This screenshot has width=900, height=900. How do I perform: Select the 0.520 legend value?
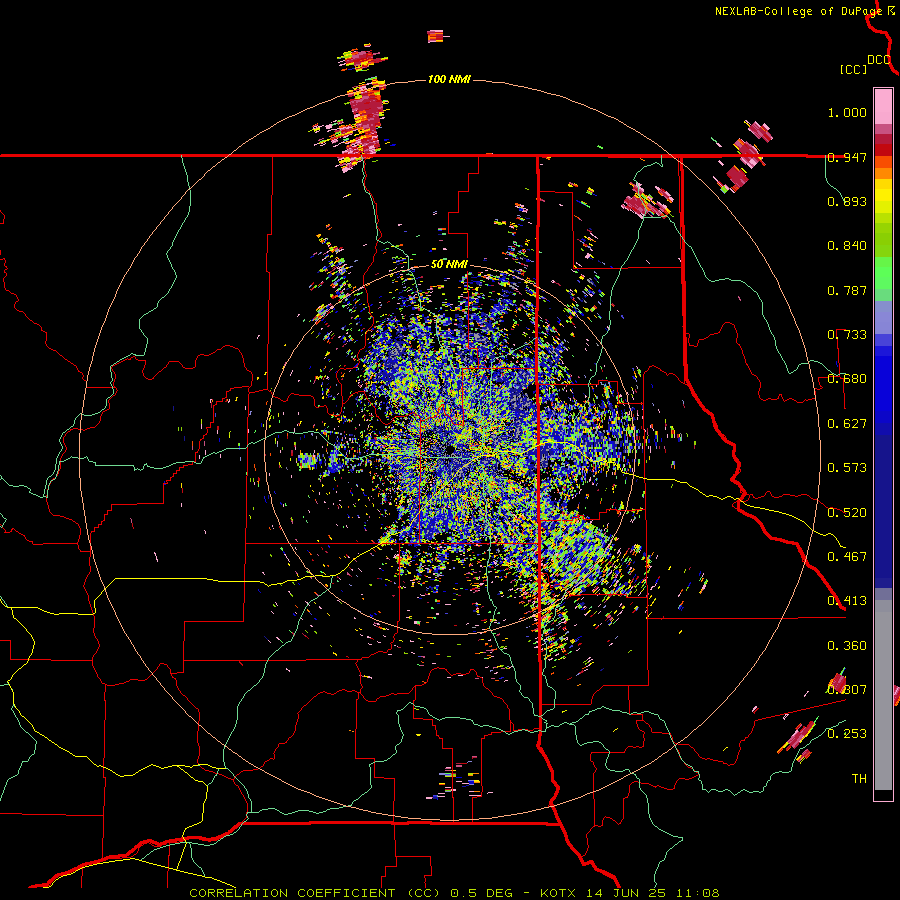847,512
